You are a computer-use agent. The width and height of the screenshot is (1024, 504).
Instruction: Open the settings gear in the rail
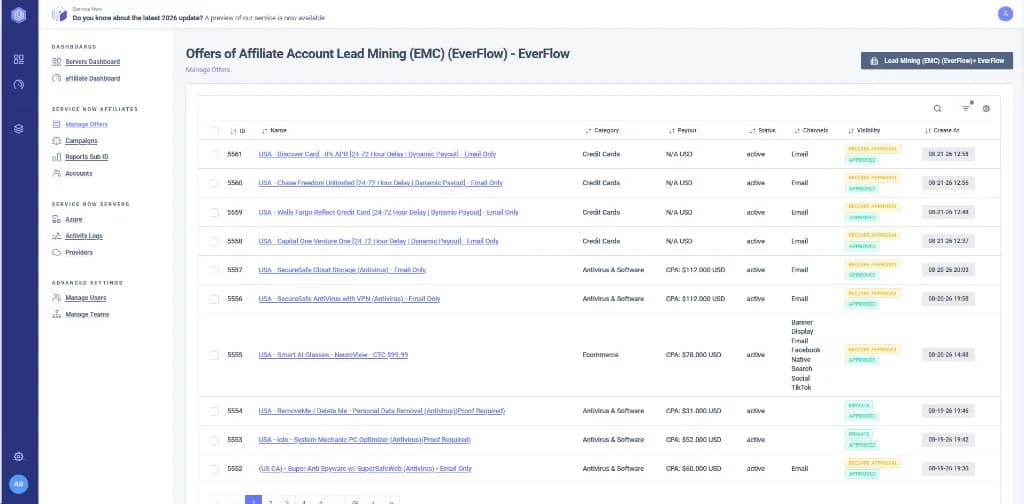pyautogui.click(x=19, y=456)
